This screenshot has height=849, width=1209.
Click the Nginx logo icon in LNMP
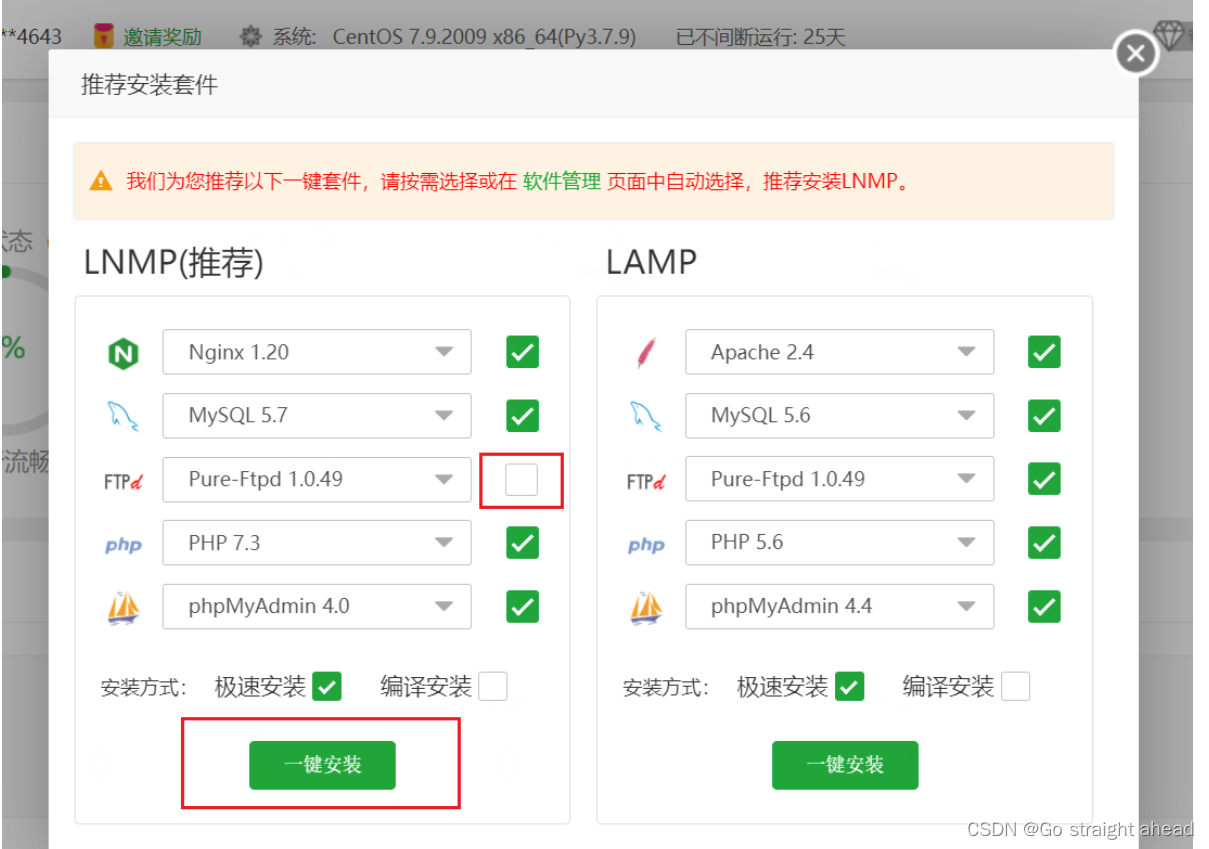point(123,353)
